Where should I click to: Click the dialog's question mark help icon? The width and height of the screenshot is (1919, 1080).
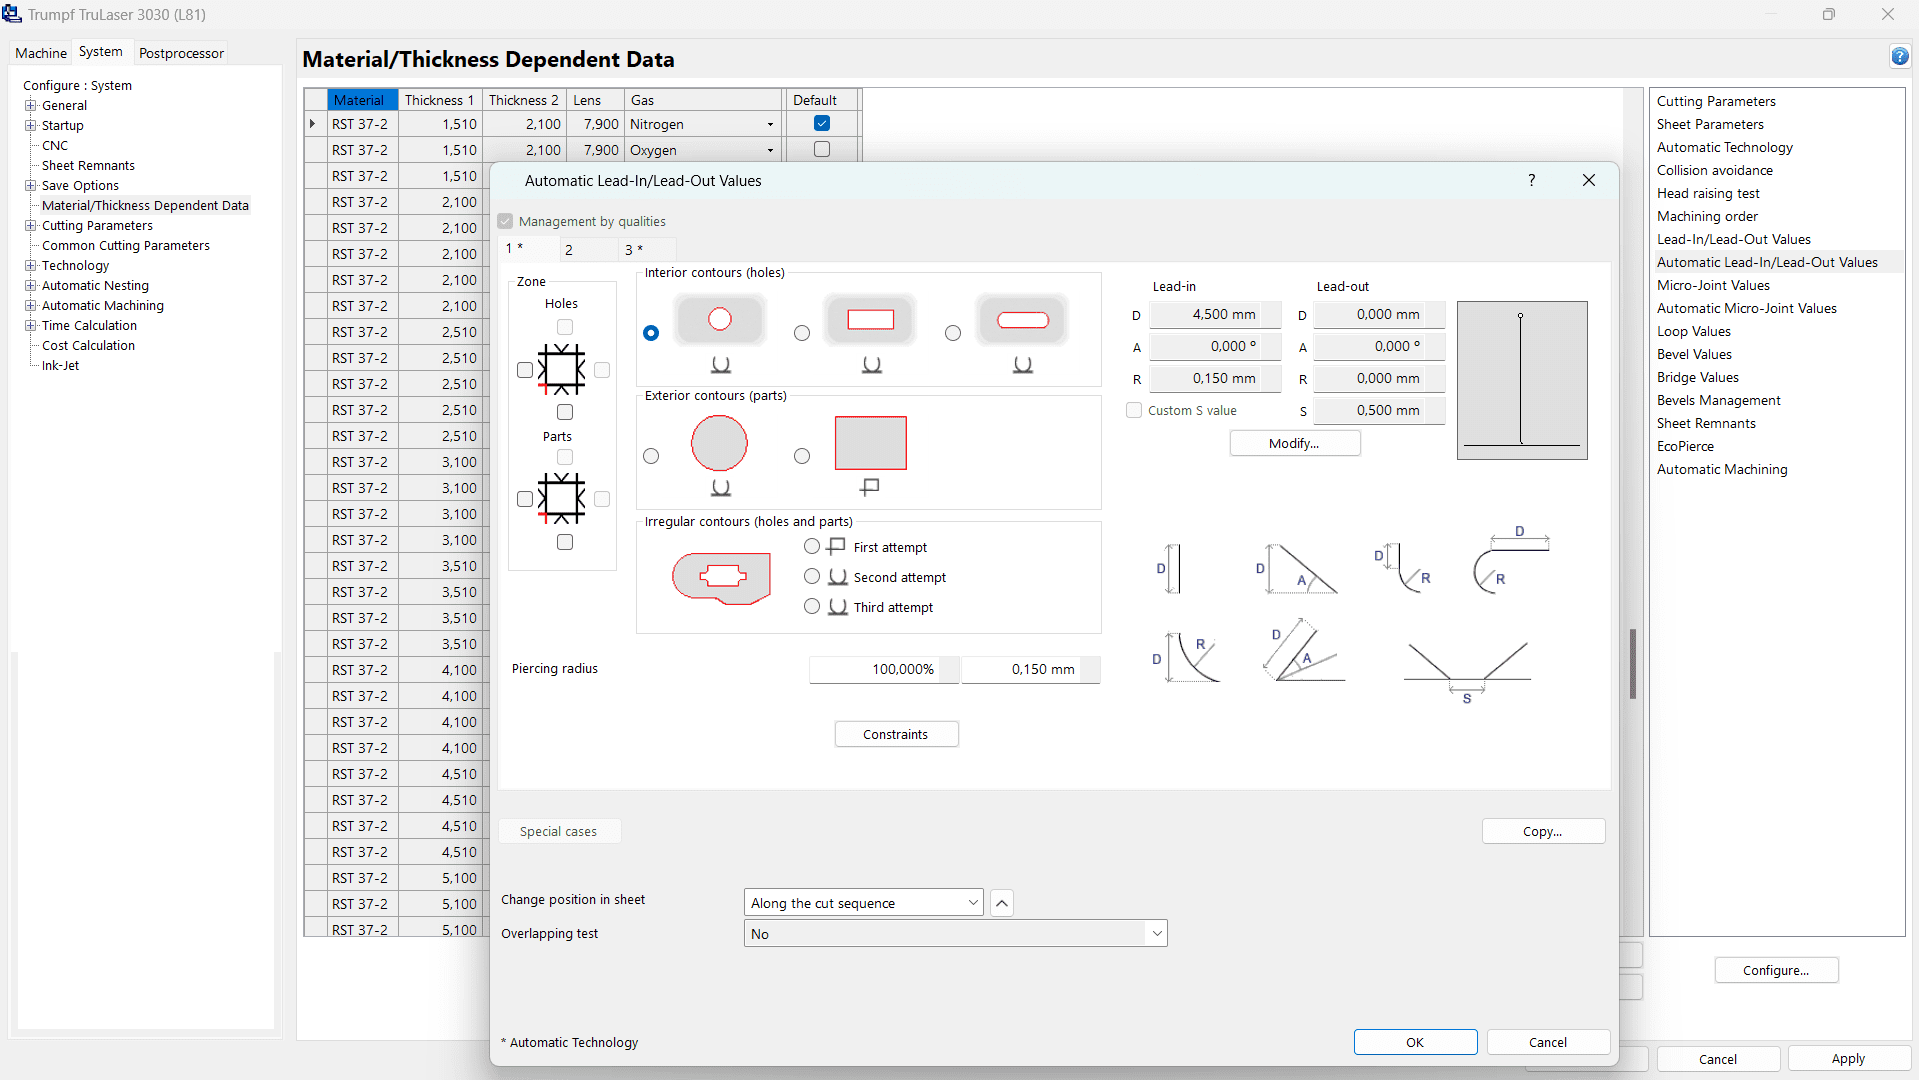tap(1530, 181)
